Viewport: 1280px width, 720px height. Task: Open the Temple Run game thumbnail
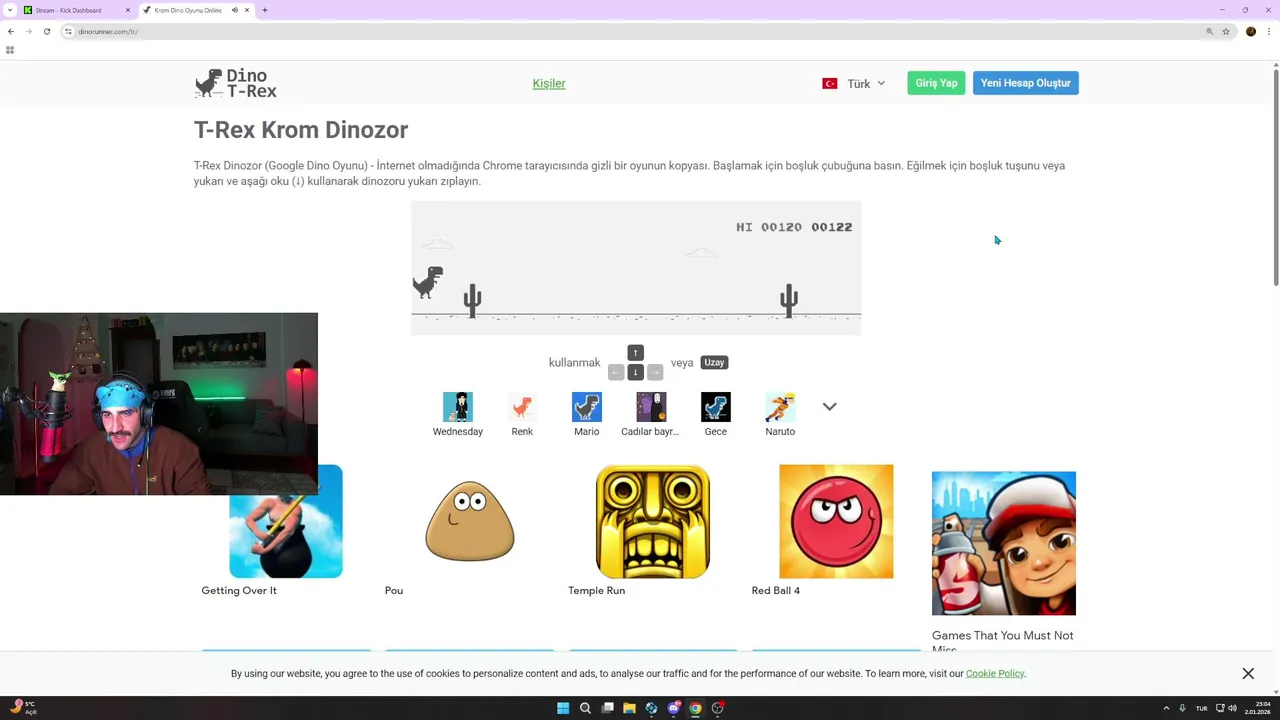point(653,521)
